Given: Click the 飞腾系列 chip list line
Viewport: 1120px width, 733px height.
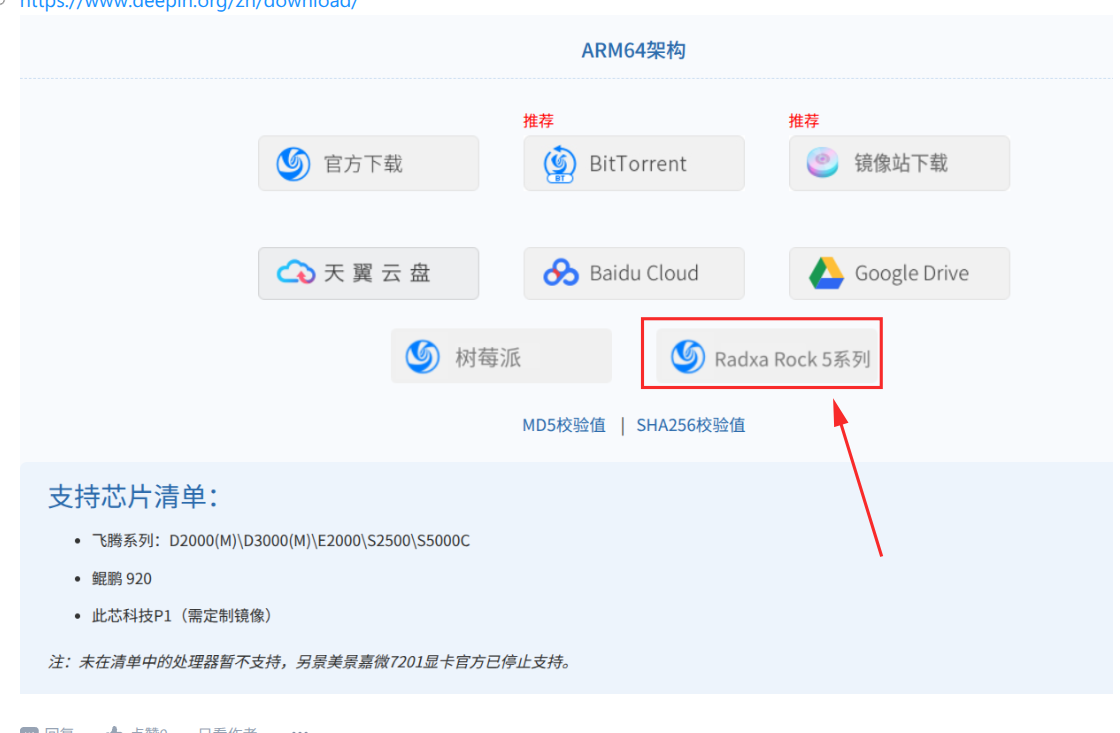Looking at the screenshot, I should (281, 541).
